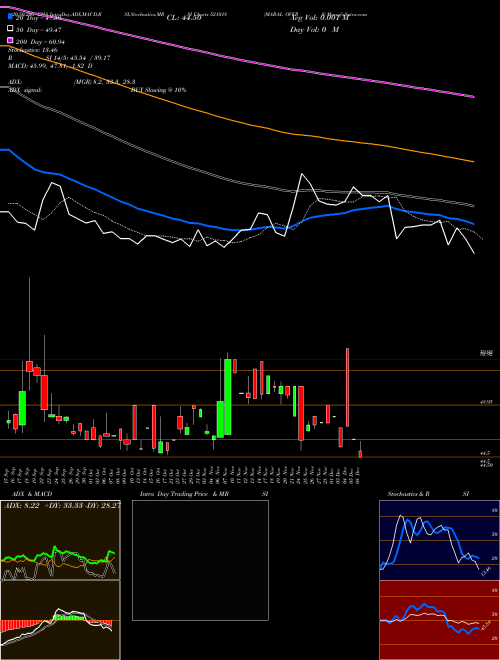Click the 'RSI 14/5: 45.54 / 39.17' readout

click(x=59, y=58)
